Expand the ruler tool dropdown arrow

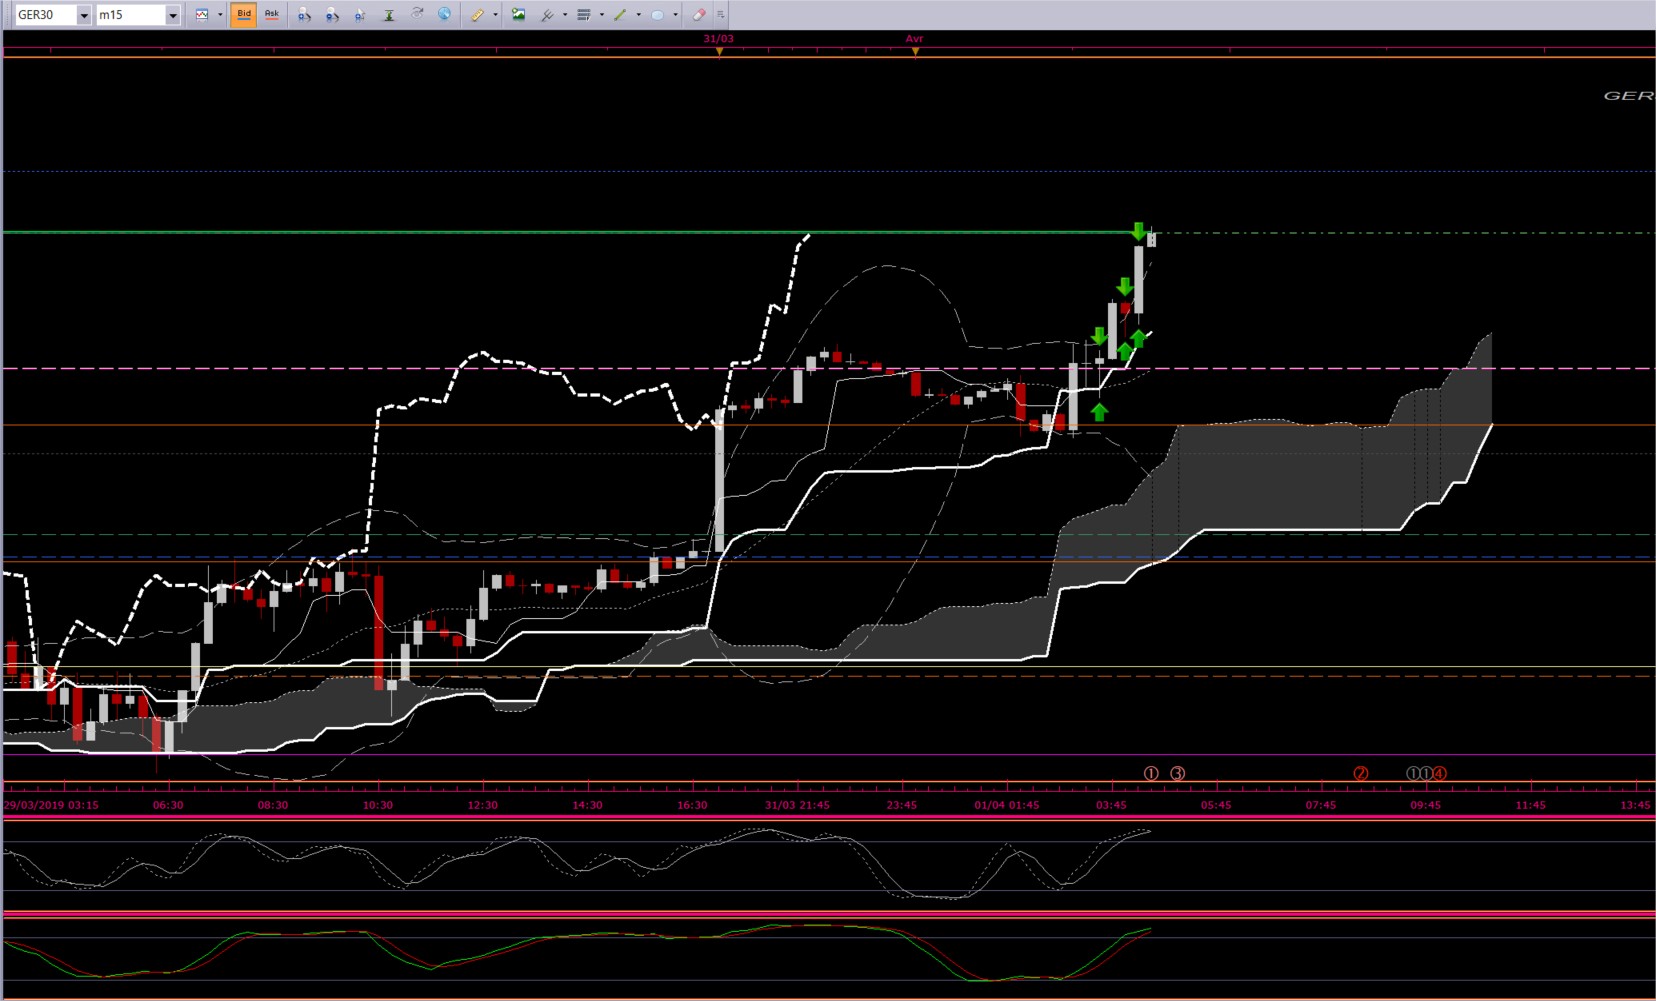pos(495,15)
